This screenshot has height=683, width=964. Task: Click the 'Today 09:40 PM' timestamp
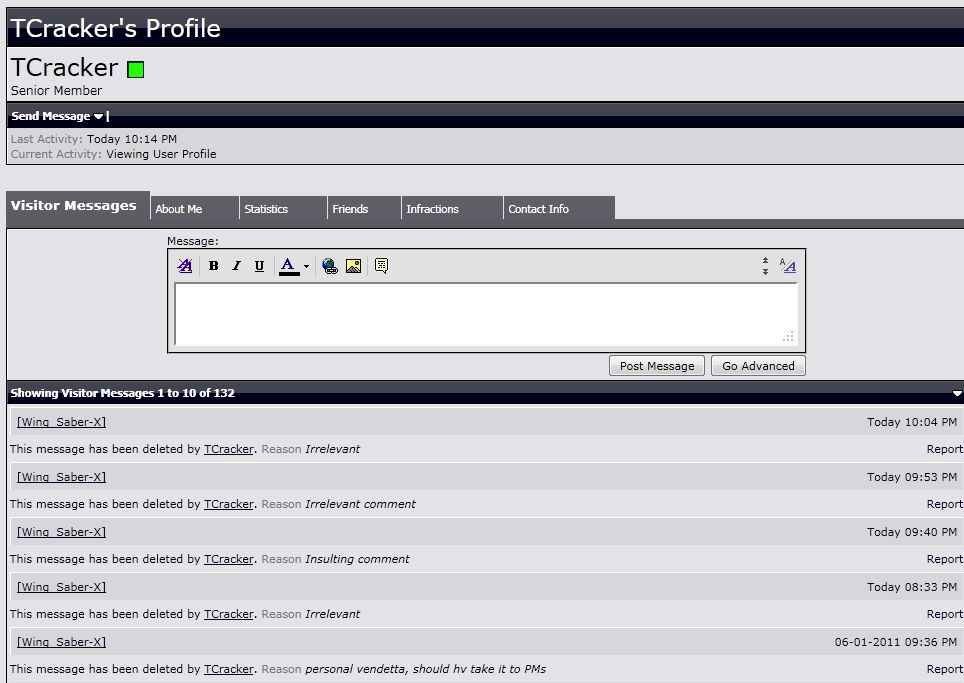[x=912, y=532]
